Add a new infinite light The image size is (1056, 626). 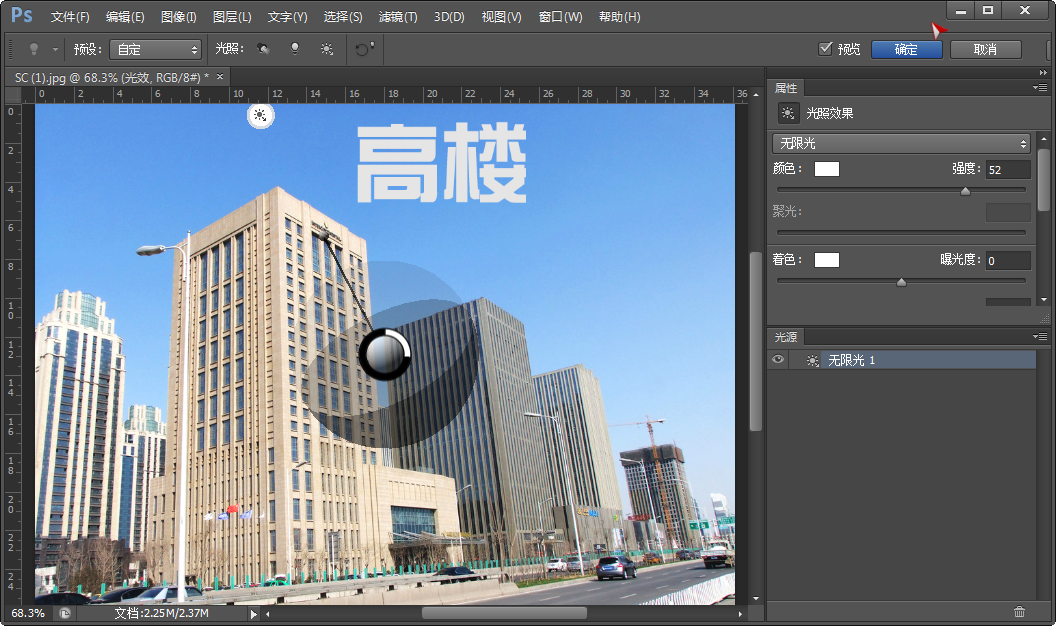pos(327,49)
